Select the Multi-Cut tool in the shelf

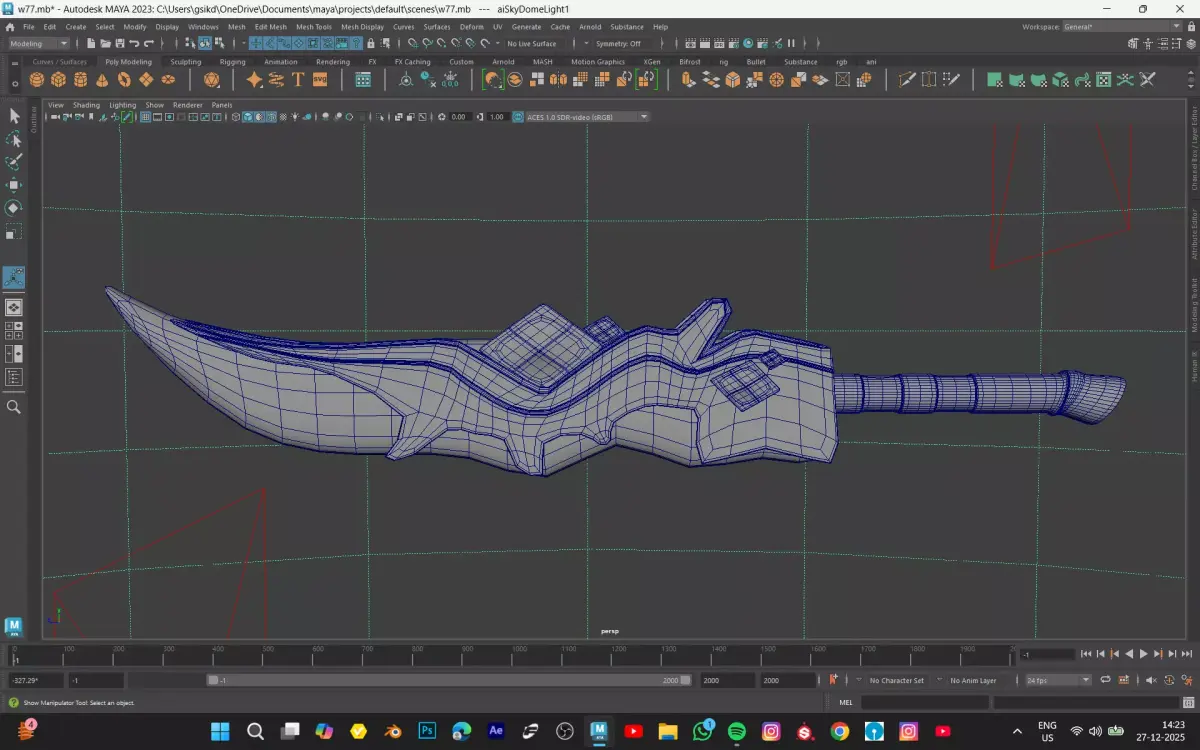907,80
